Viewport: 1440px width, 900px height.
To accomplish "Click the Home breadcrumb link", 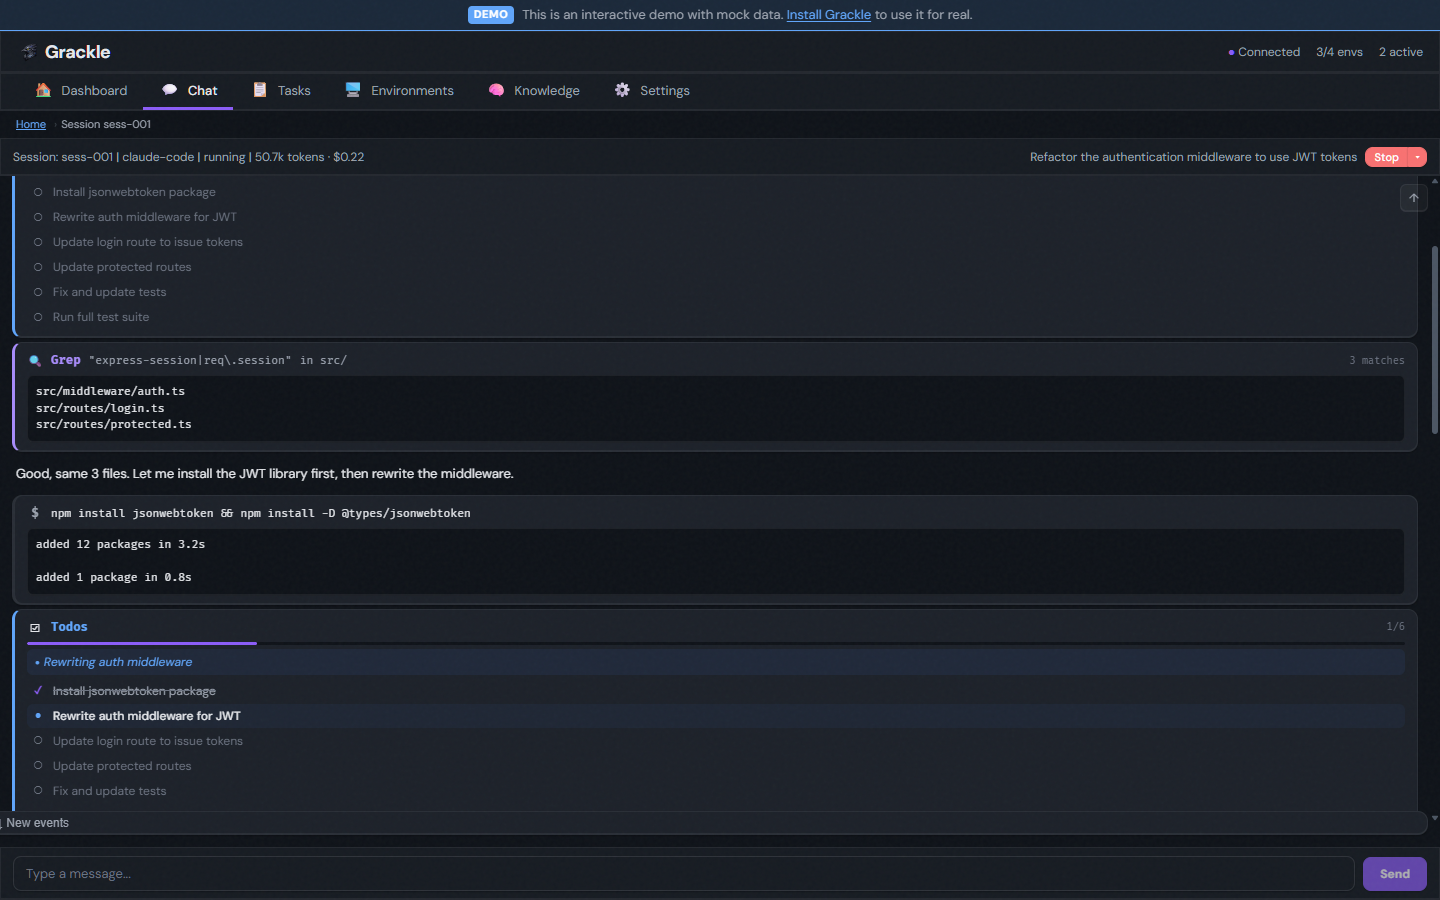I will (x=31, y=124).
